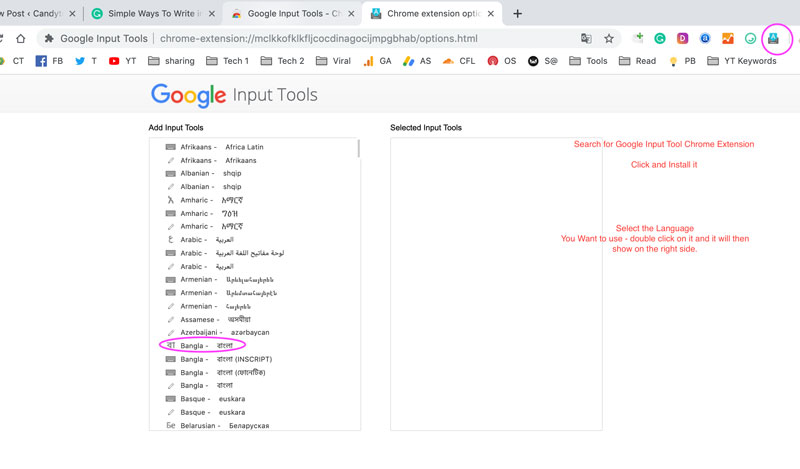Image resolution: width=800 pixels, height=469 pixels.
Task: Click the Google Input Tools logo
Action: coord(234,95)
